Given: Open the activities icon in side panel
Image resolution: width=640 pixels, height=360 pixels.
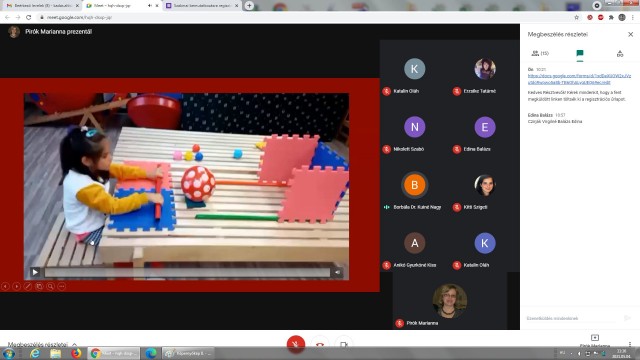Looking at the screenshot, I should tap(620, 53).
